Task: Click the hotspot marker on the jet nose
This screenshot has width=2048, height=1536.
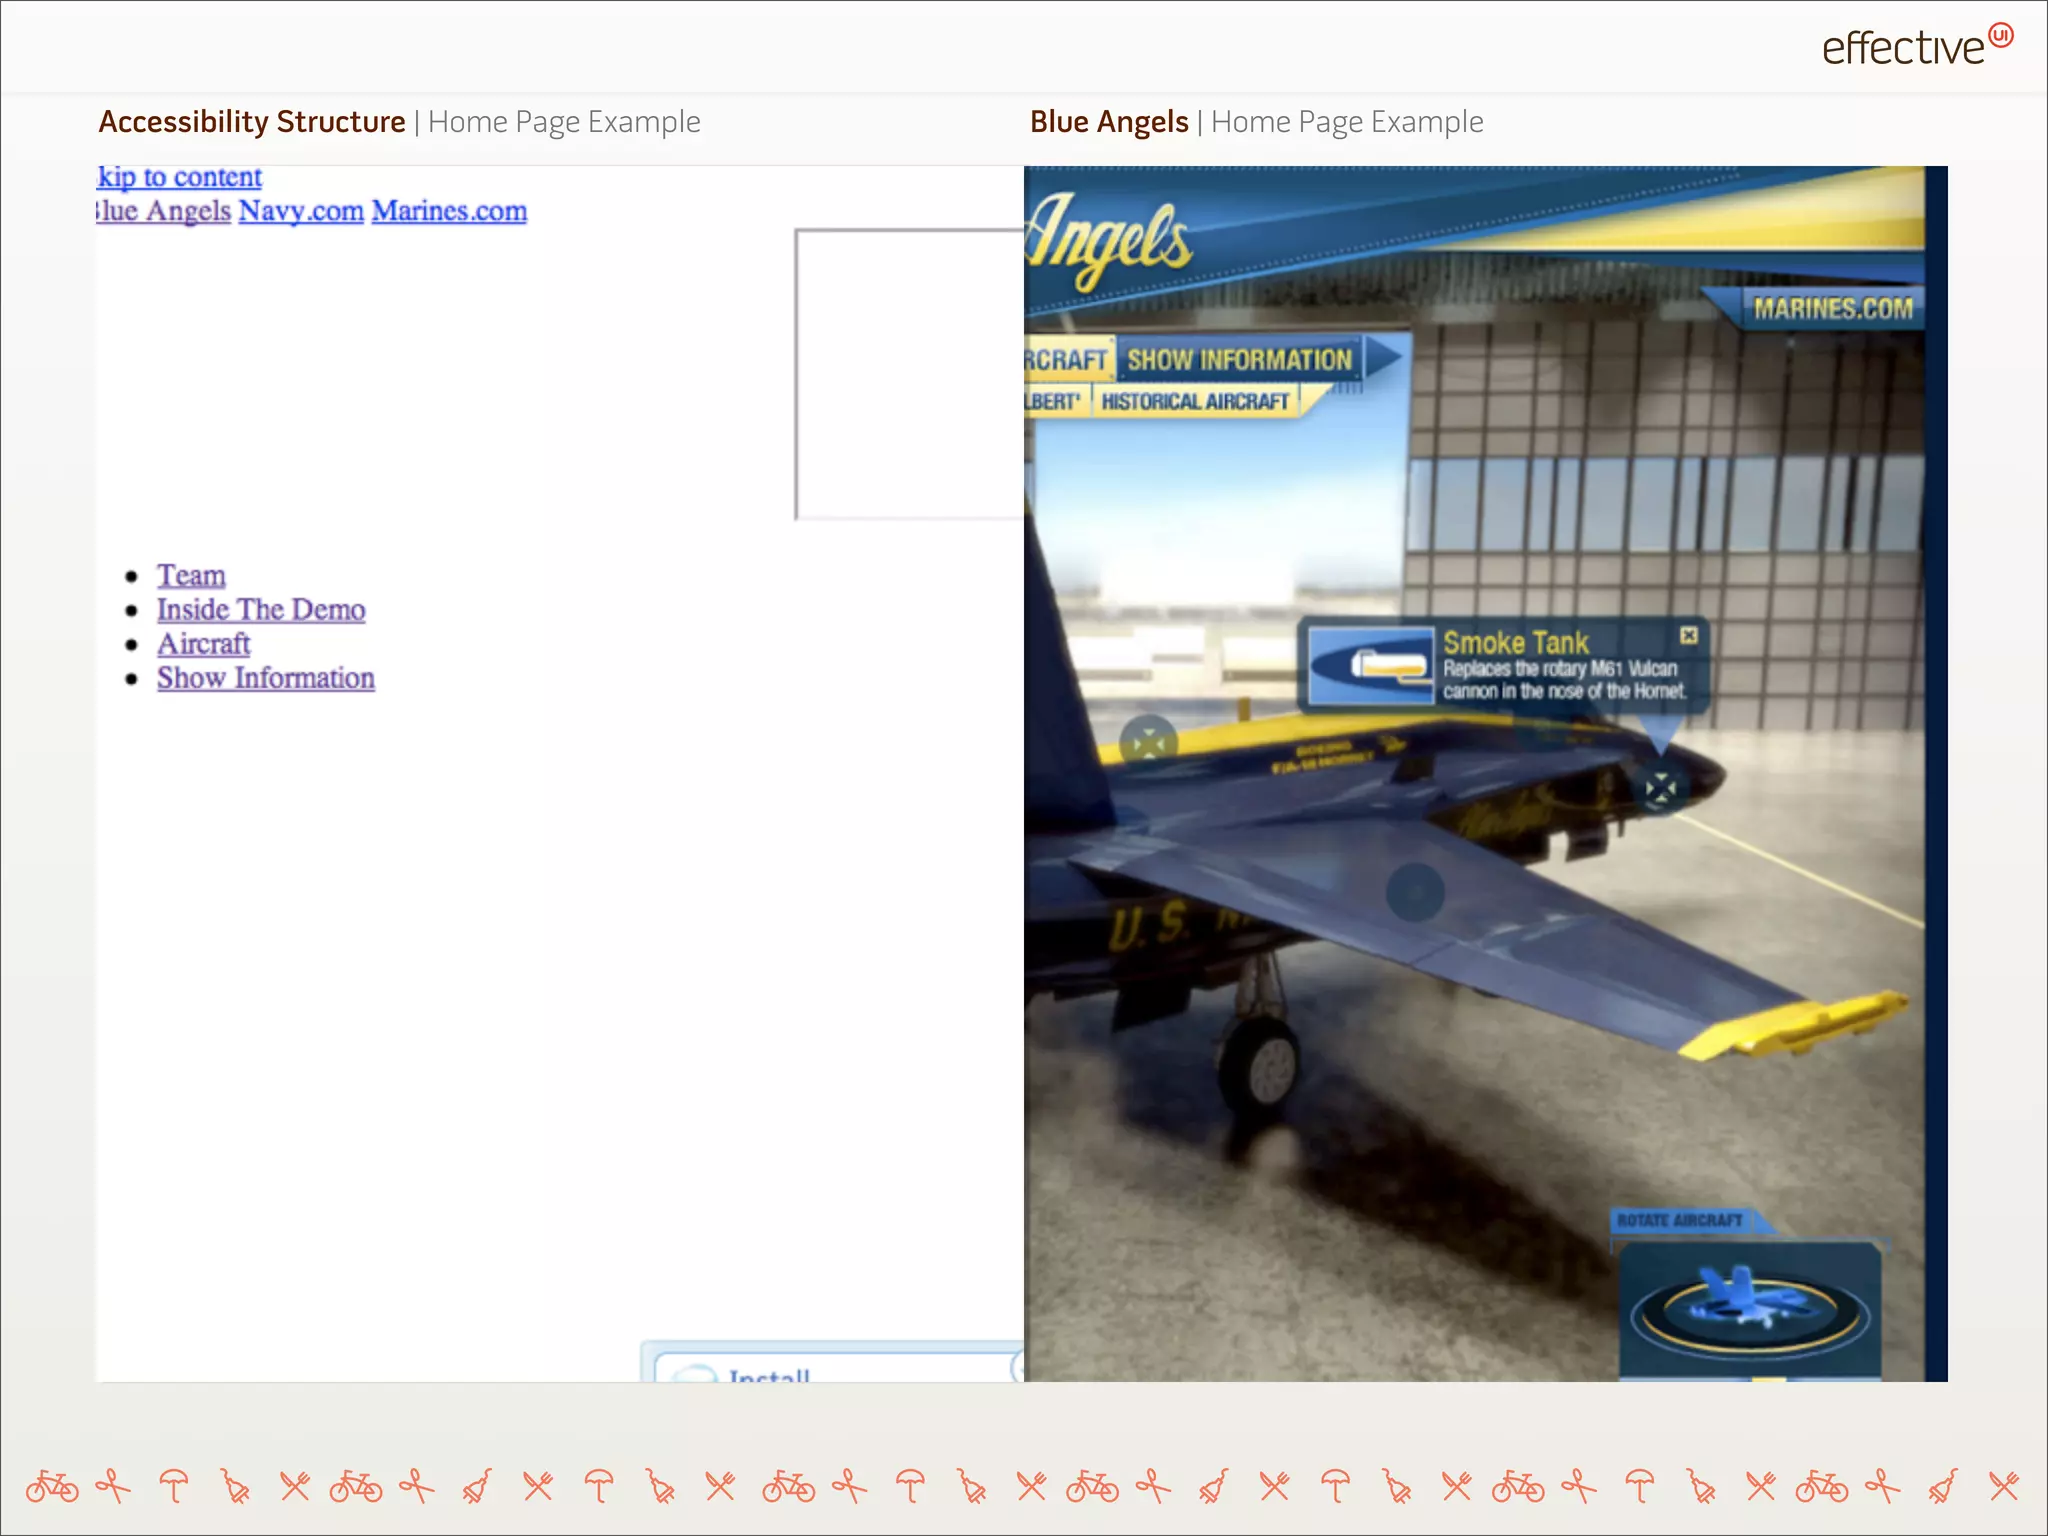Action: (1661, 788)
